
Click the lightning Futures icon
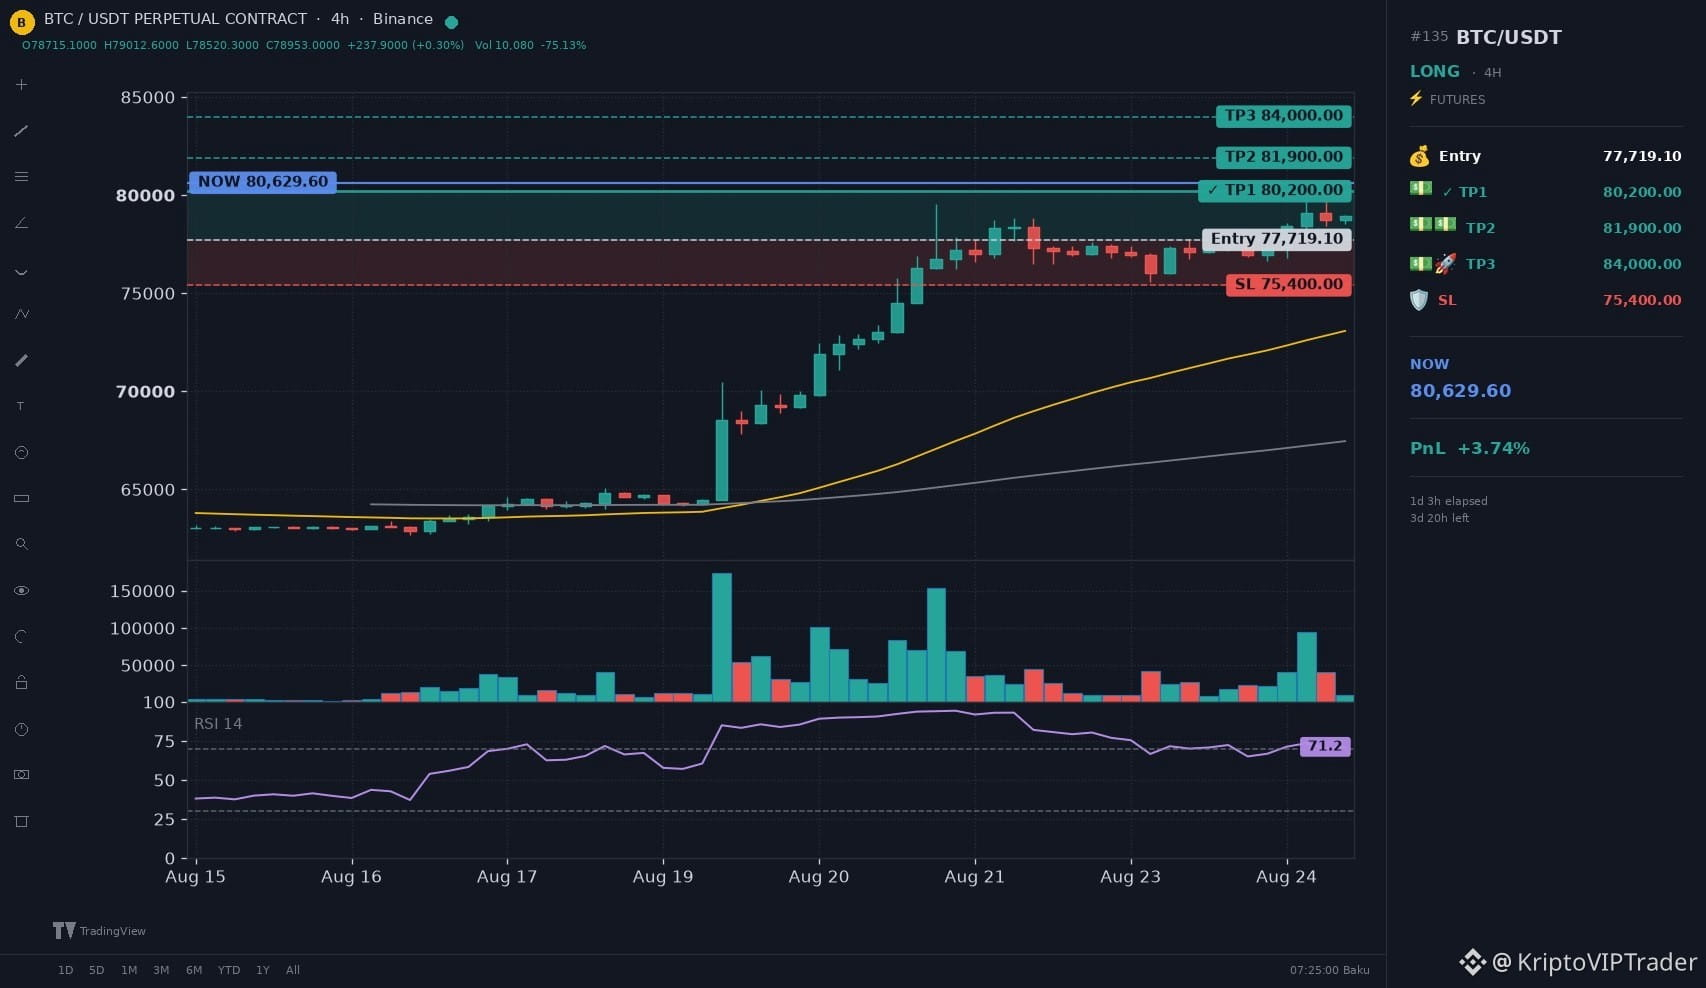point(1416,98)
